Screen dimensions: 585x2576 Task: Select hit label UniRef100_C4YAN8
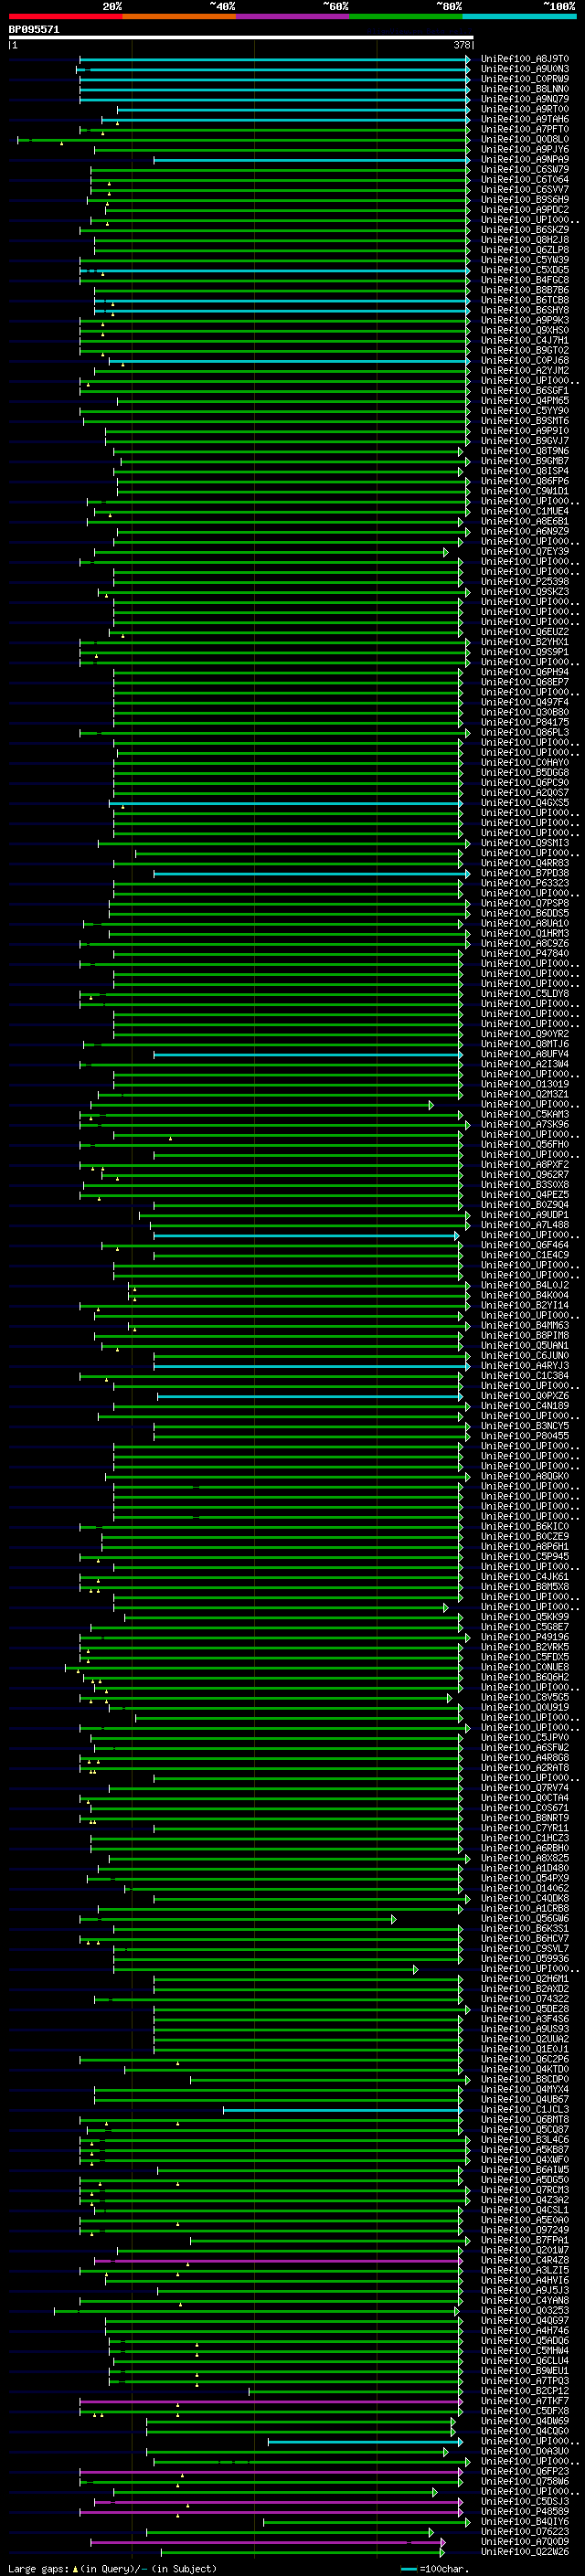point(525,2300)
